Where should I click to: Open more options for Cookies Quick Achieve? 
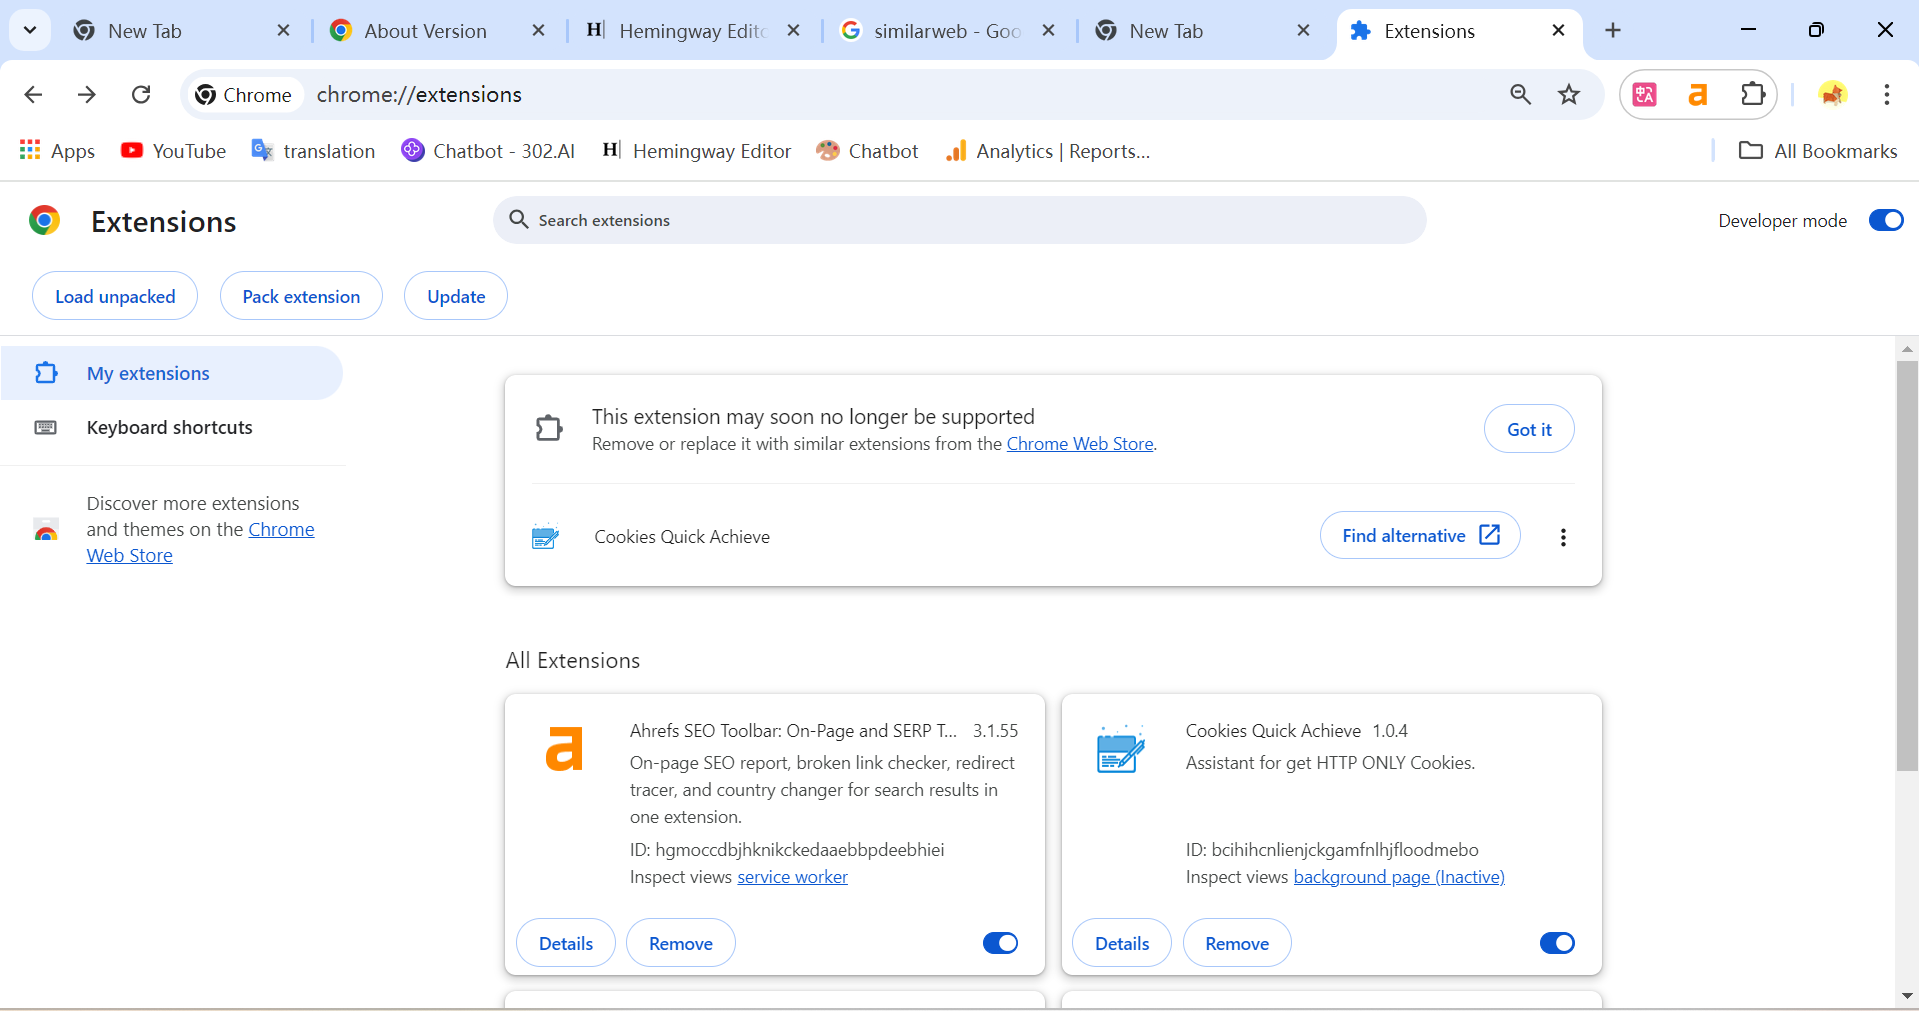click(1563, 537)
